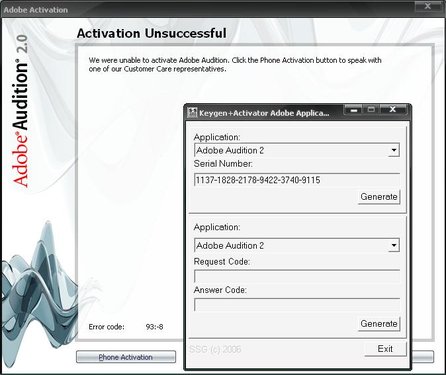Click the Answer Code input field
This screenshot has height=375, width=446.
[x=297, y=305]
